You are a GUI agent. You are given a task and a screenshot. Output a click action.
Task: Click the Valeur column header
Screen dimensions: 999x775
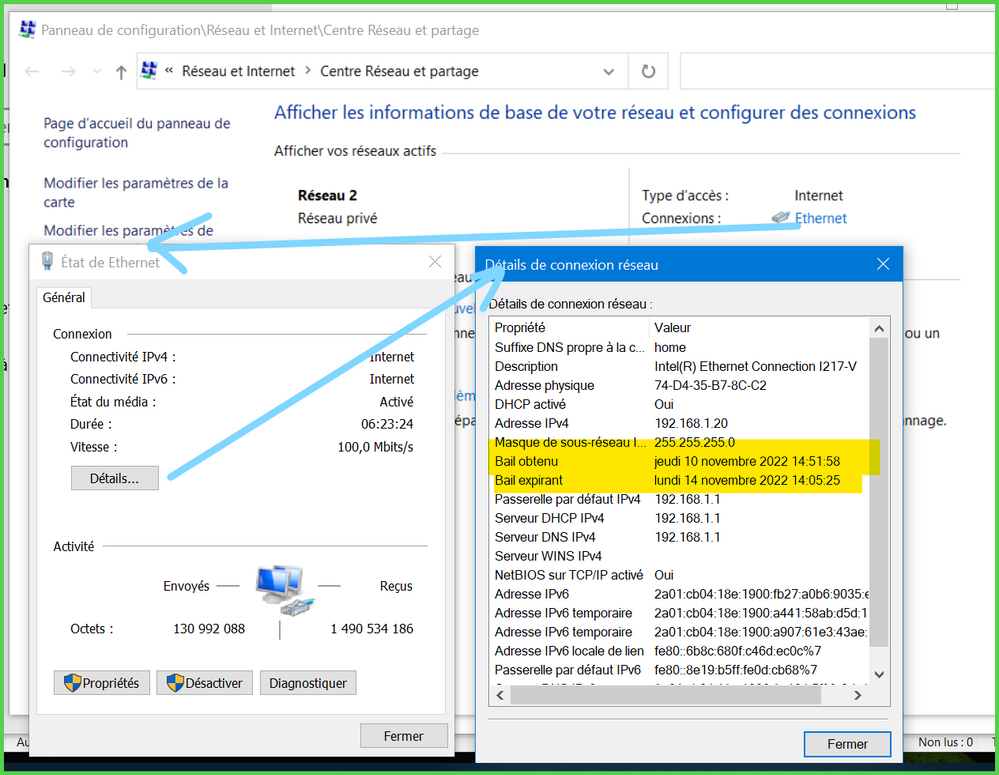click(x=759, y=328)
